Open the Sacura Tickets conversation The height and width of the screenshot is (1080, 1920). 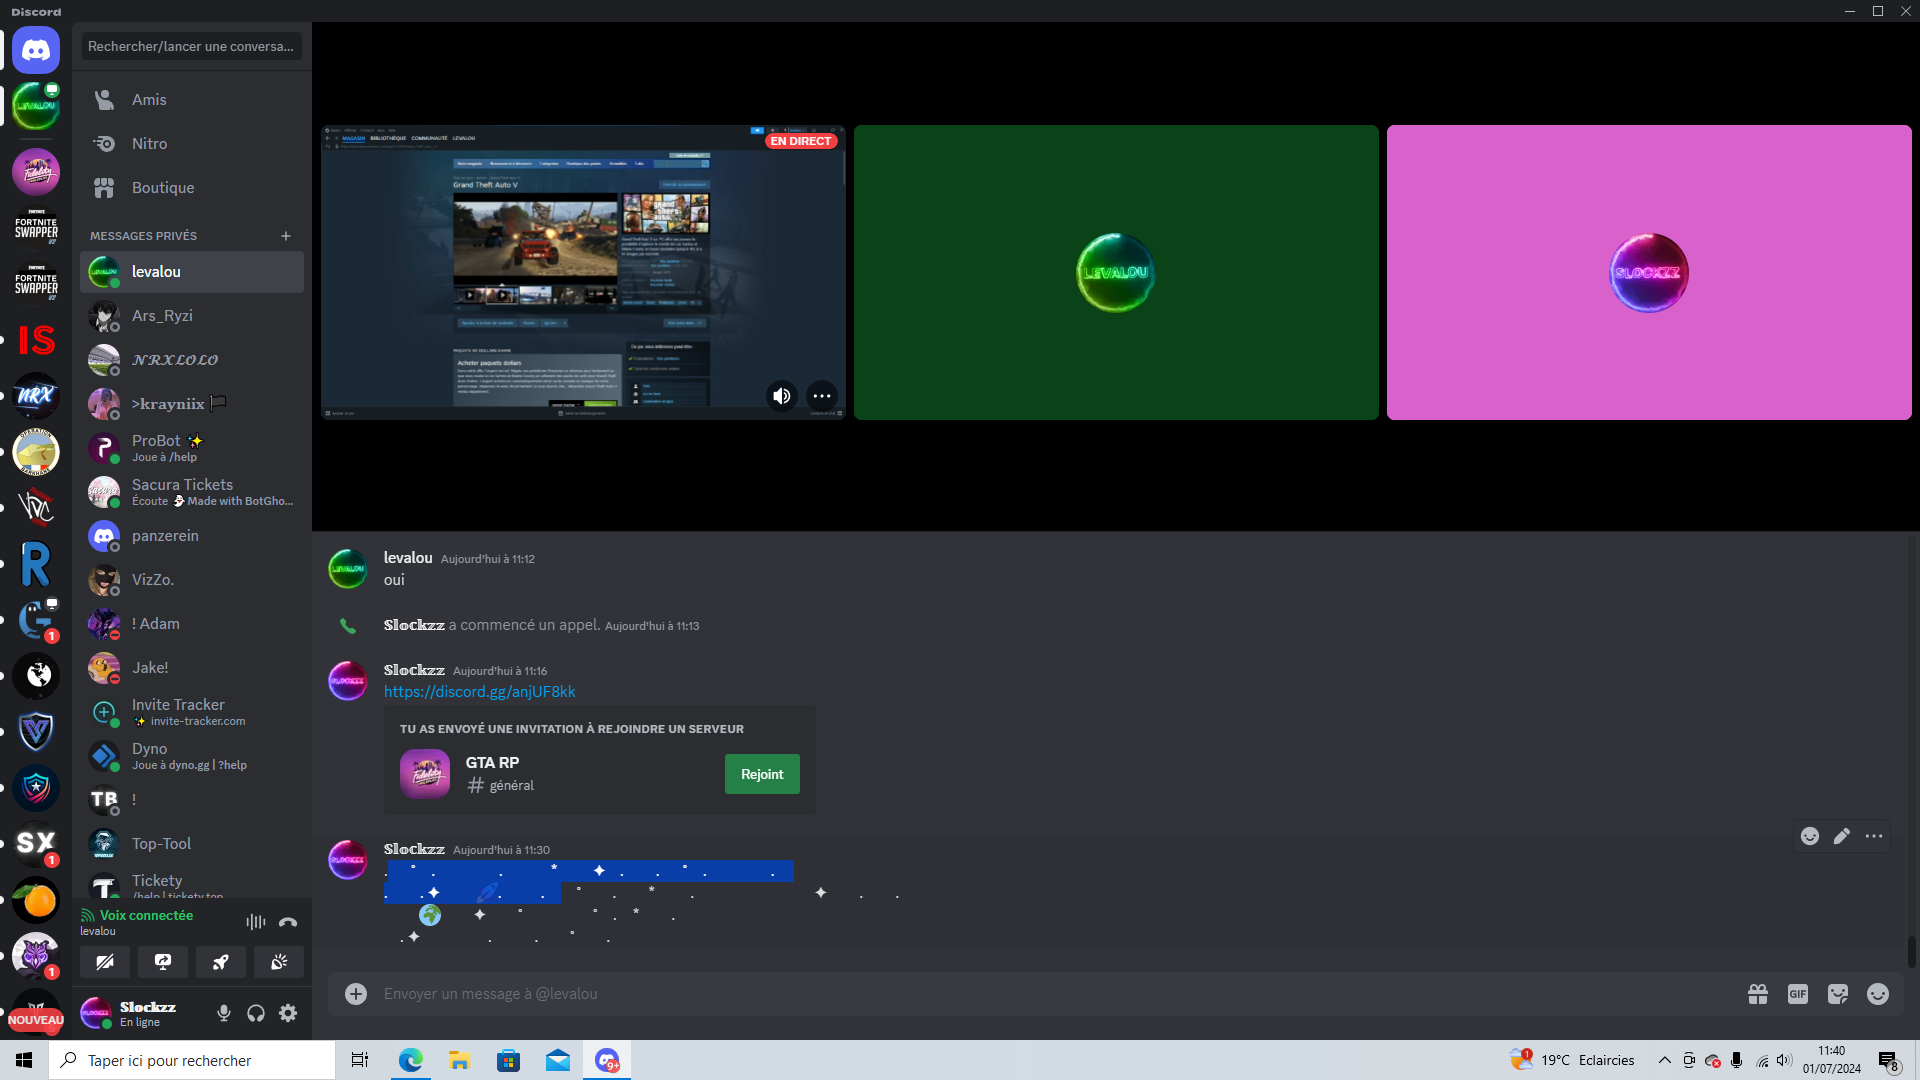(x=192, y=492)
